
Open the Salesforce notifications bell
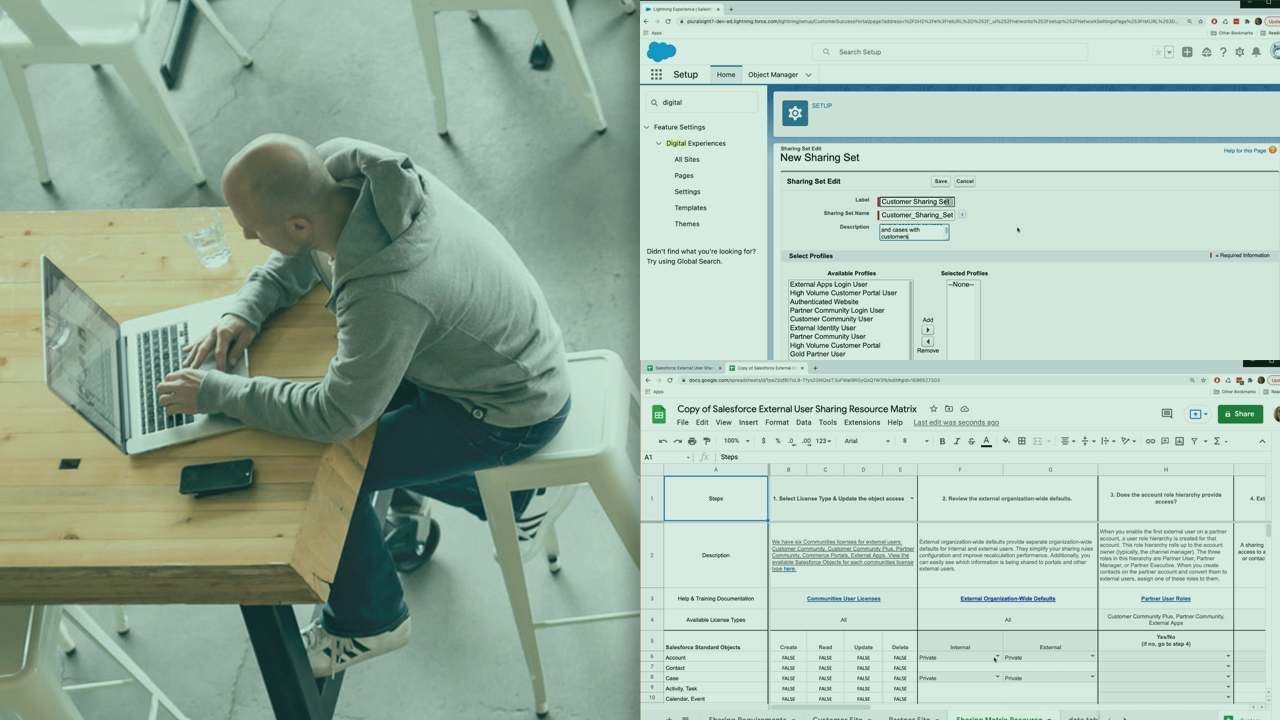click(x=1257, y=52)
